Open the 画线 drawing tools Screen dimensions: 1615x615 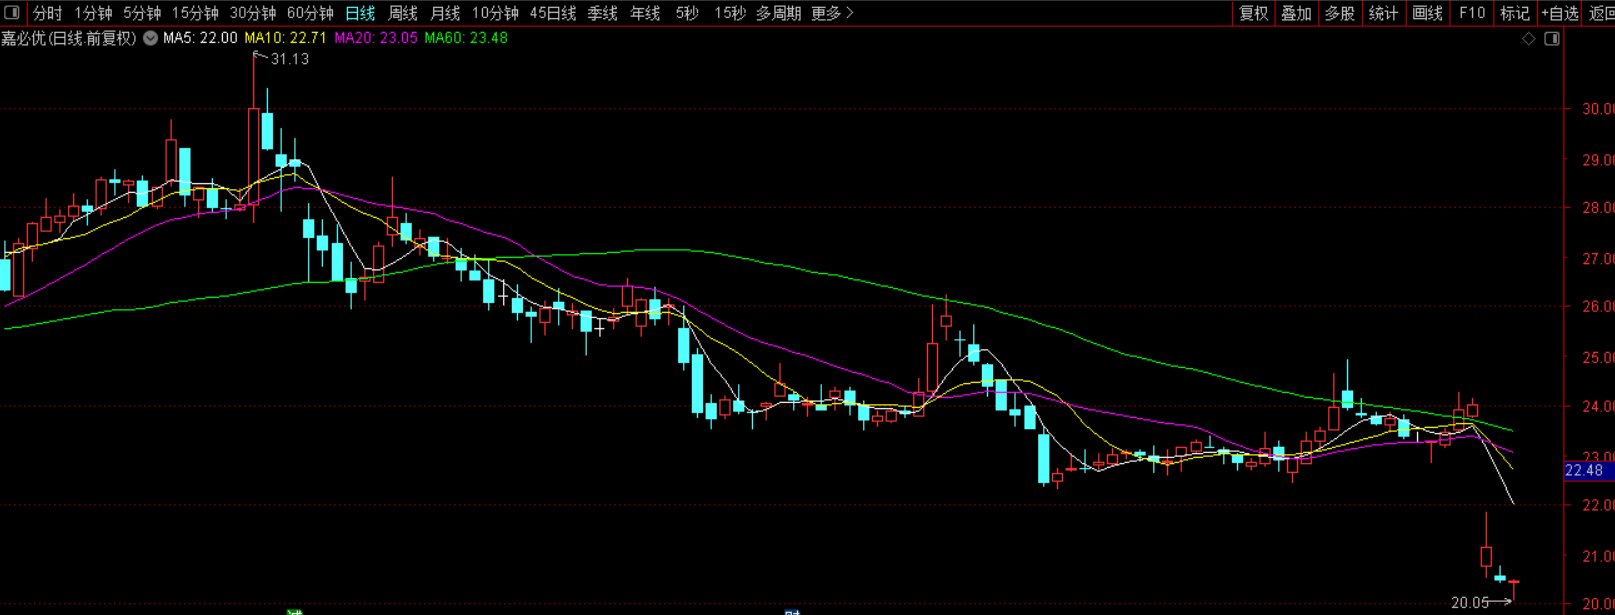[x=1427, y=13]
